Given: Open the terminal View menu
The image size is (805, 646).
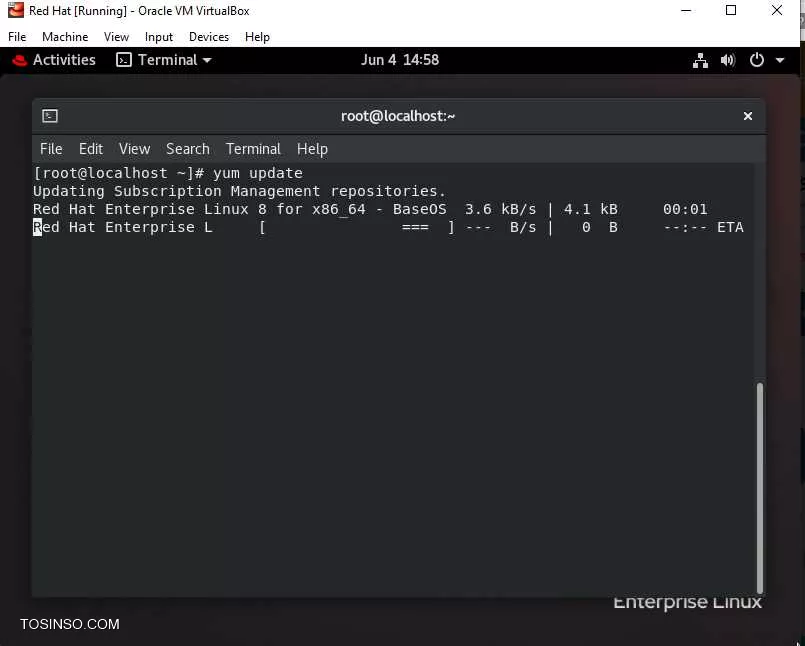Looking at the screenshot, I should tap(135, 149).
